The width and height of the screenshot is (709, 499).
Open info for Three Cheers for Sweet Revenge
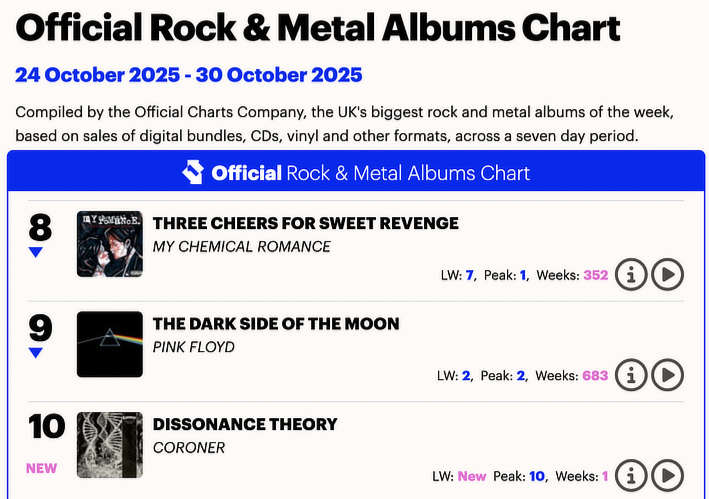click(631, 274)
